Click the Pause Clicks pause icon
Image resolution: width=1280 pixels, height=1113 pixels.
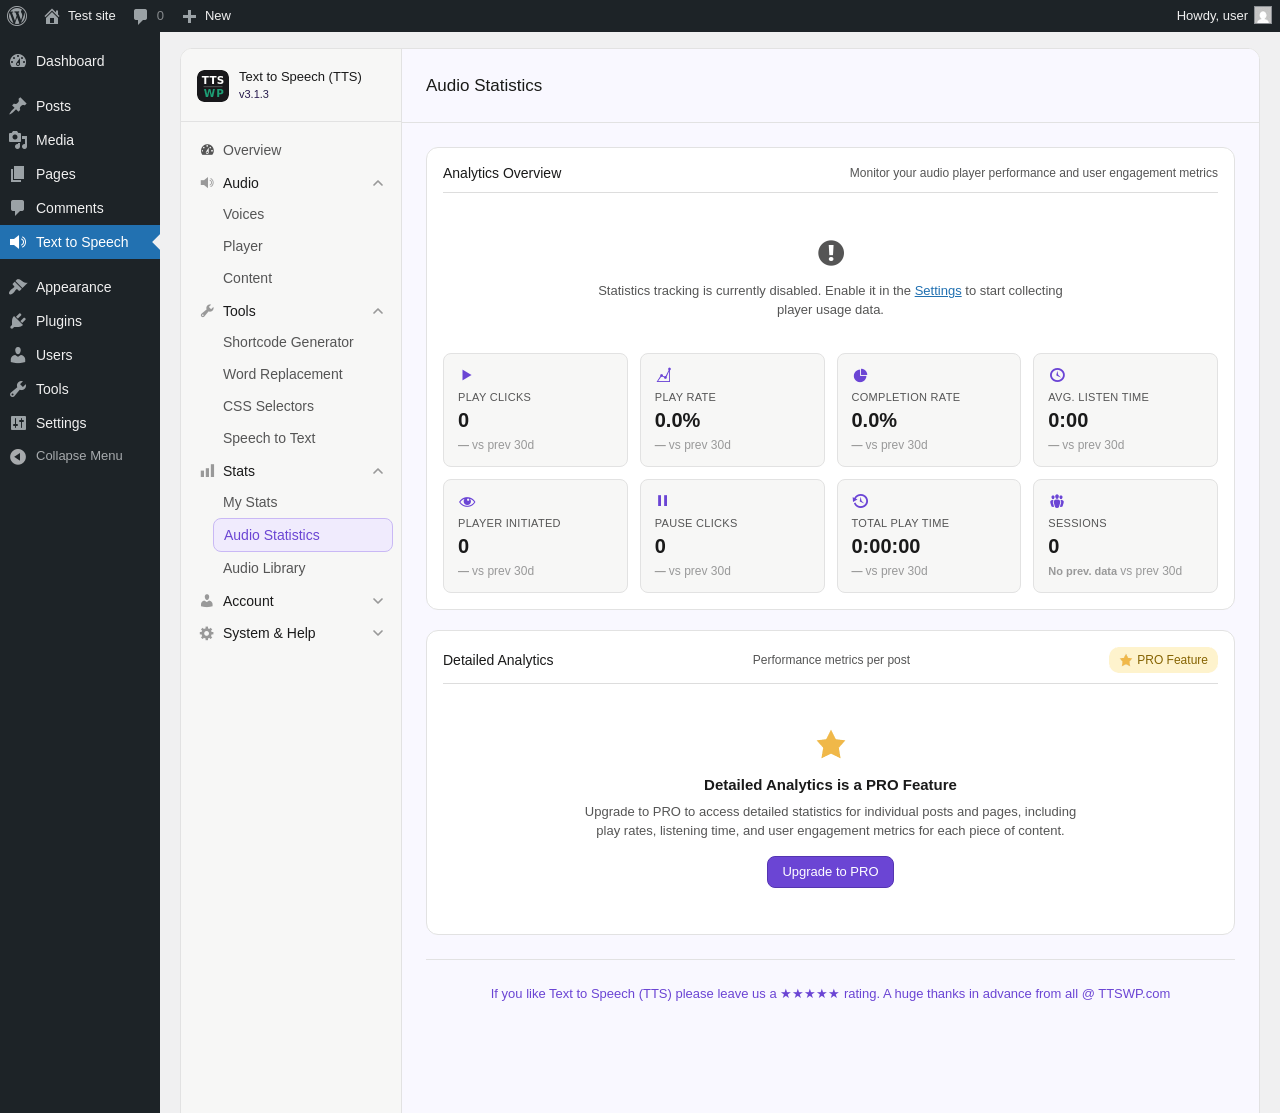click(x=662, y=501)
